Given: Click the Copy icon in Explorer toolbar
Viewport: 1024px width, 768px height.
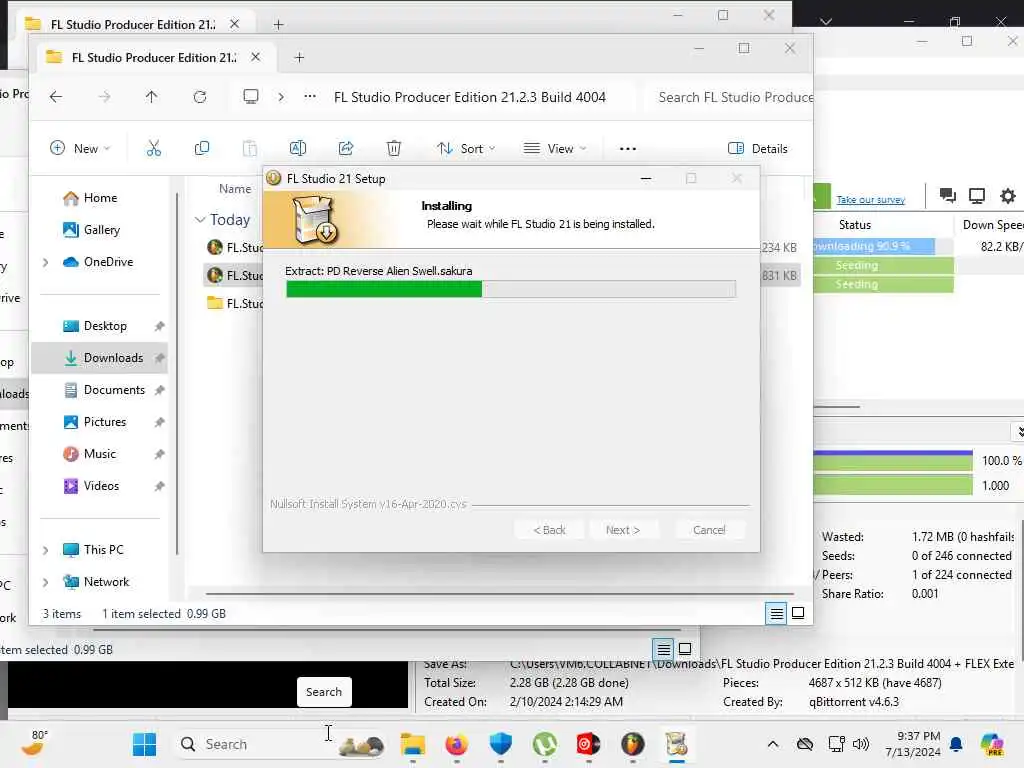Looking at the screenshot, I should coord(202,149).
